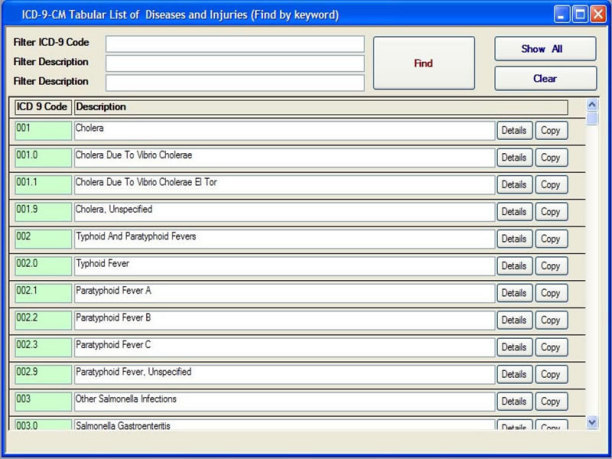Select the code cell 003
Image resolution: width=612 pixels, height=459 pixels.
point(43,401)
